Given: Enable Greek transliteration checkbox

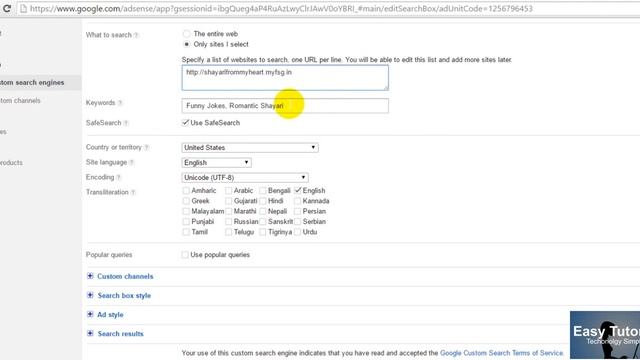Looking at the screenshot, I should click(x=186, y=201).
